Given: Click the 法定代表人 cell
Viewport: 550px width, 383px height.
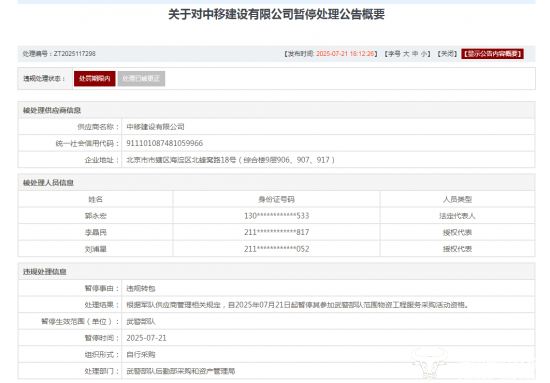Looking at the screenshot, I should (x=457, y=216).
